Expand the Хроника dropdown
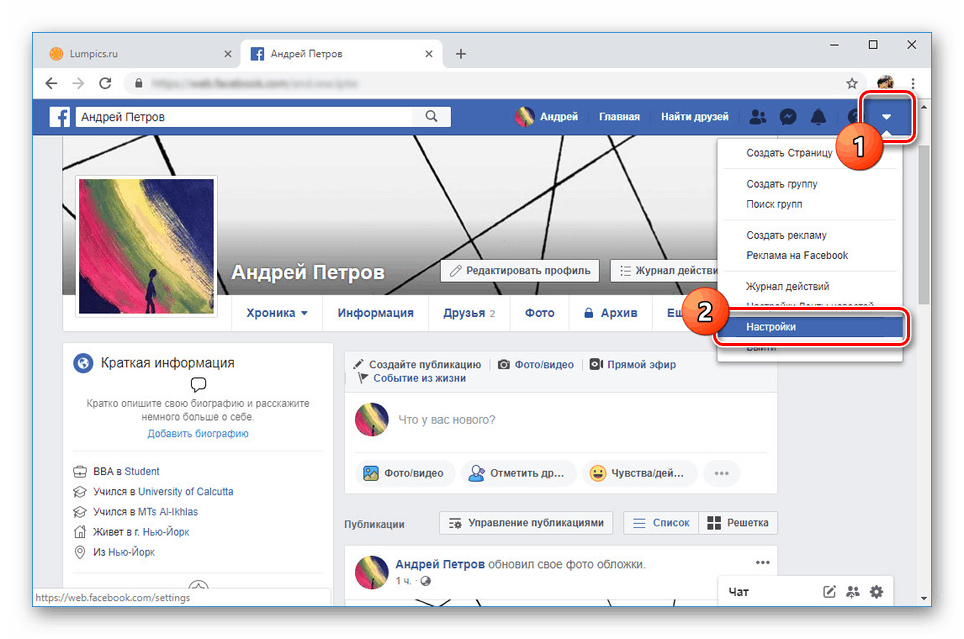964x639 pixels. [x=277, y=313]
